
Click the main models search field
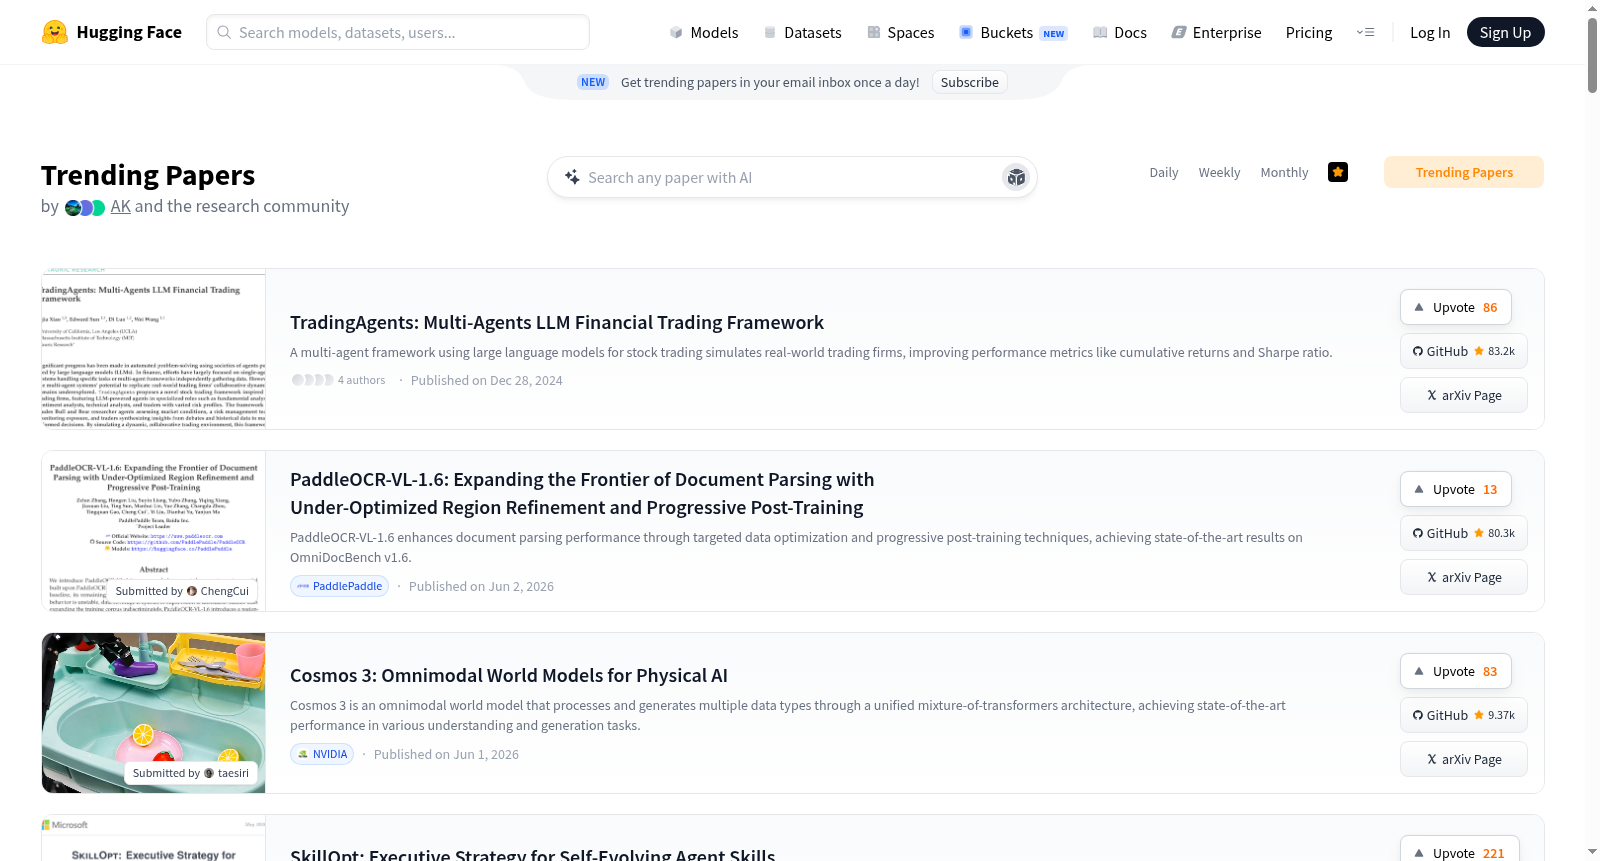click(x=398, y=32)
